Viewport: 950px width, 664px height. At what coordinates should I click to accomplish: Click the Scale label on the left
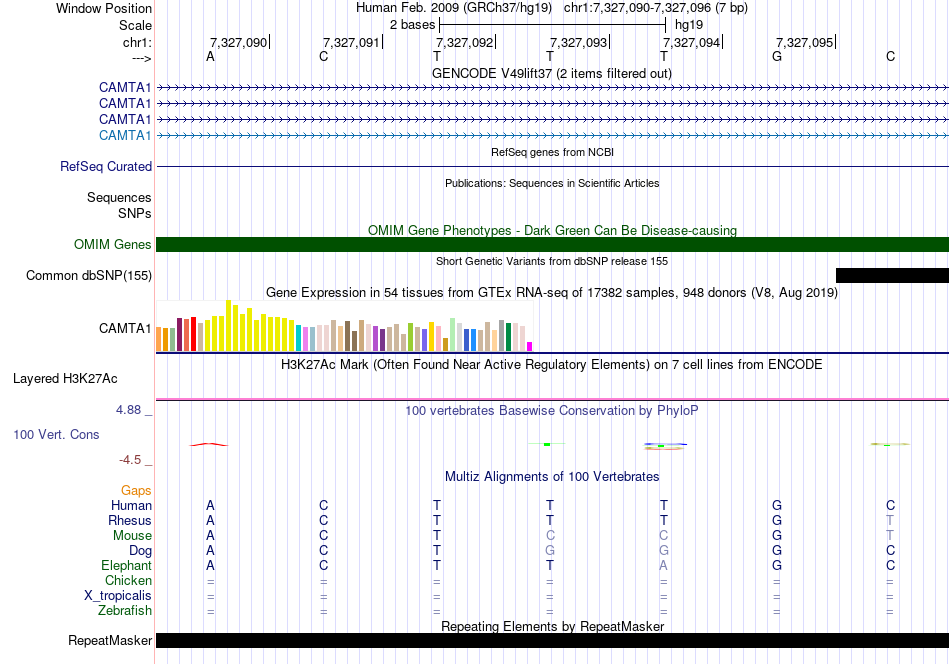[x=135, y=25]
